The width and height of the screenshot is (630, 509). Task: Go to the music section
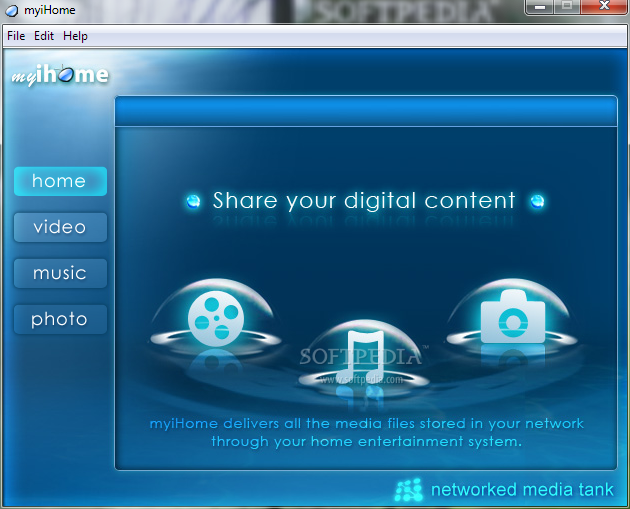[60, 273]
